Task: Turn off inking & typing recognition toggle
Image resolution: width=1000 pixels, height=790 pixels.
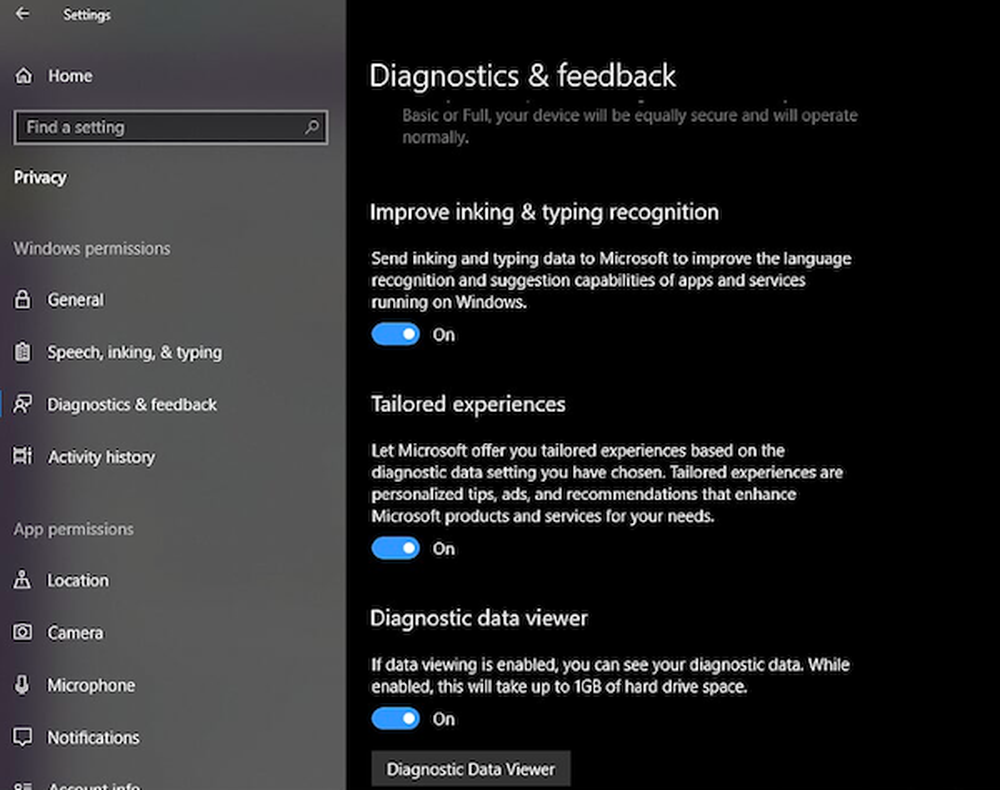Action: click(396, 335)
